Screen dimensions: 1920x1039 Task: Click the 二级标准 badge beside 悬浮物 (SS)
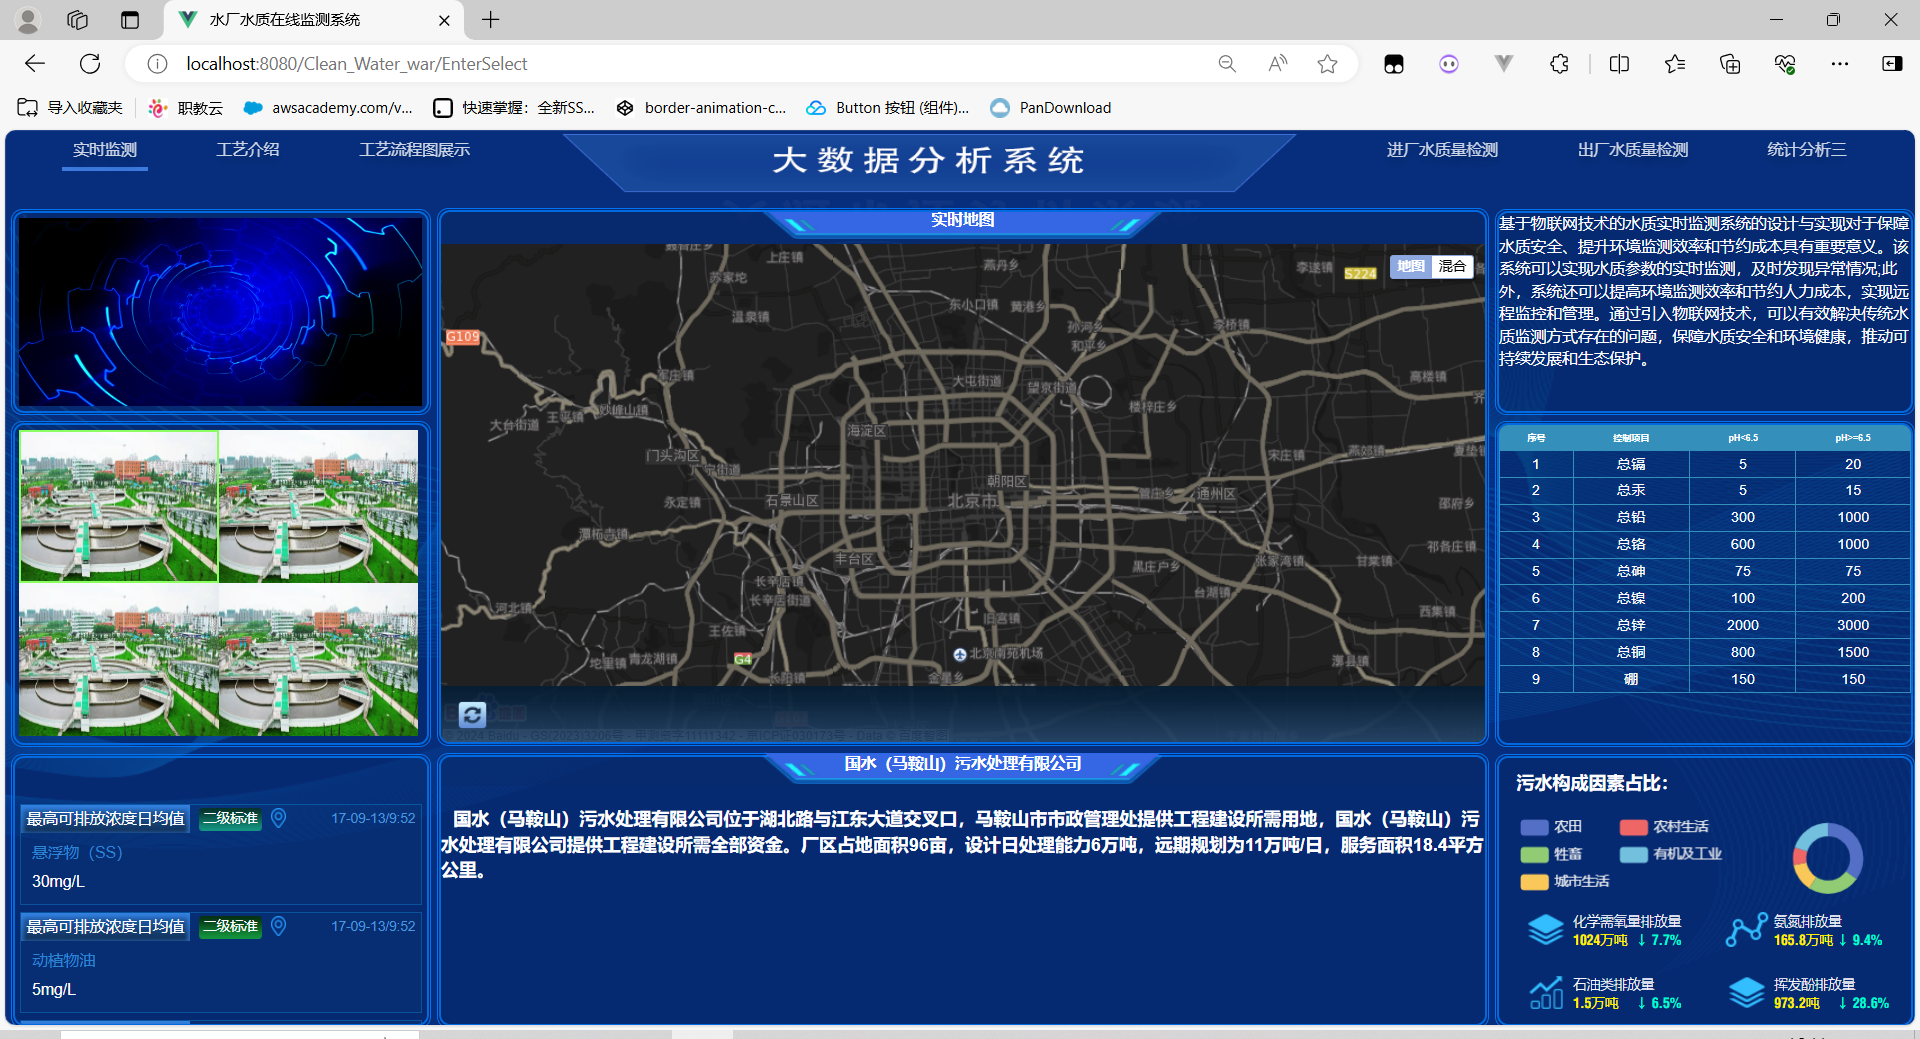pyautogui.click(x=231, y=818)
